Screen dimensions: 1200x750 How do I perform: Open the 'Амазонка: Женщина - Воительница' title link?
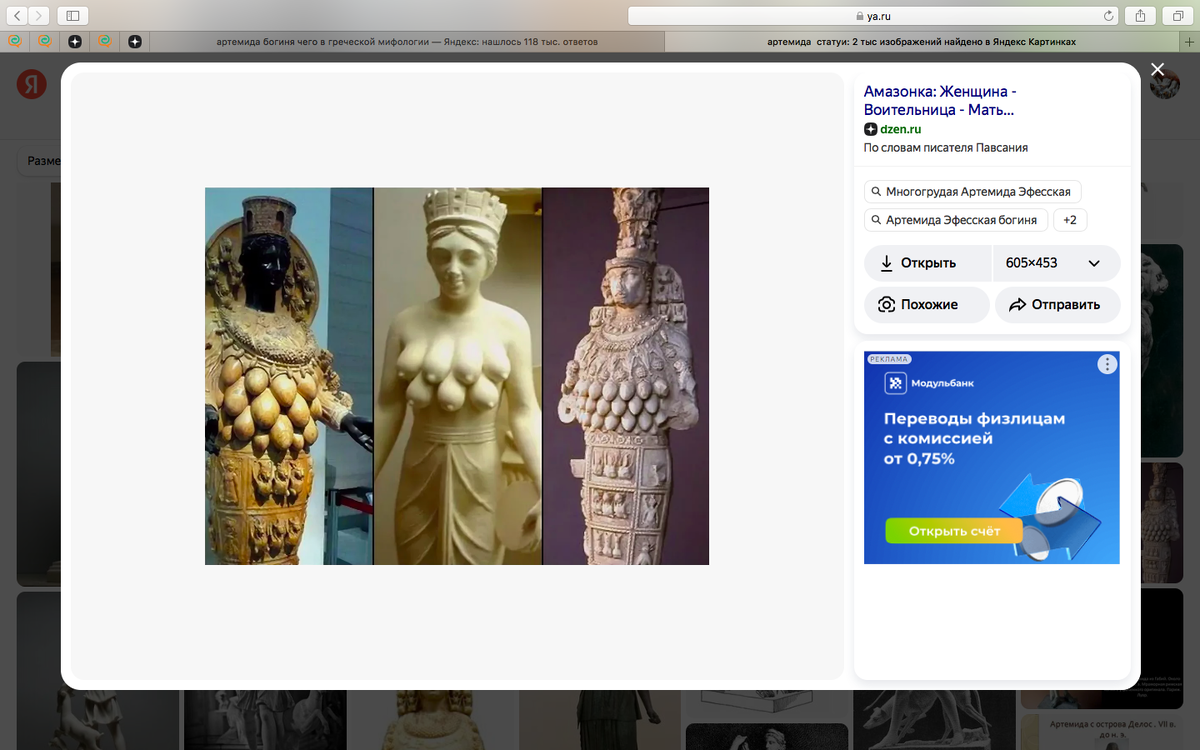click(x=940, y=101)
